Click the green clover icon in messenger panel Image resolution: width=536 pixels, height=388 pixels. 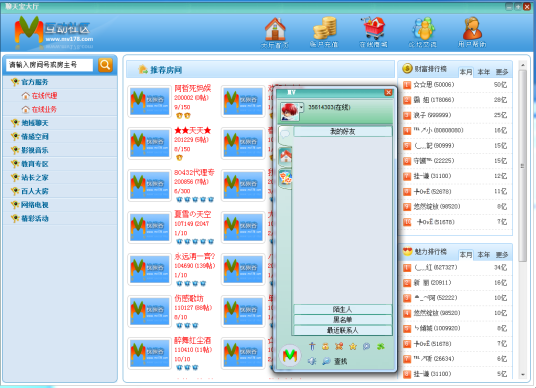(x=380, y=347)
